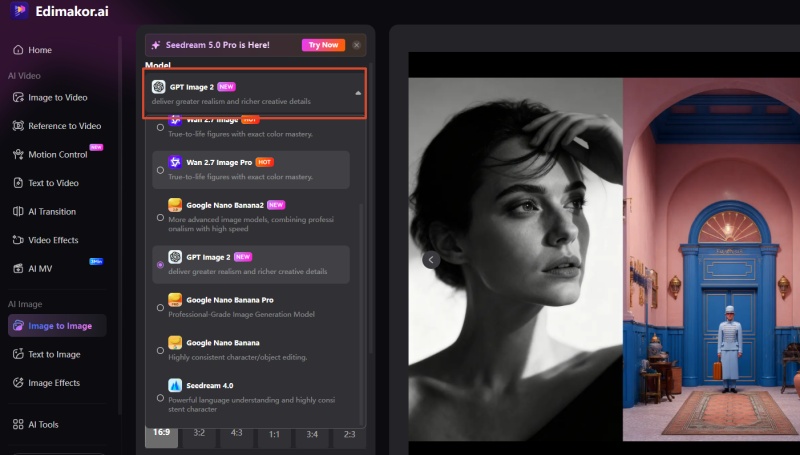This screenshot has height=455, width=800.
Task: Click the AI Transition icon
Action: (x=18, y=212)
